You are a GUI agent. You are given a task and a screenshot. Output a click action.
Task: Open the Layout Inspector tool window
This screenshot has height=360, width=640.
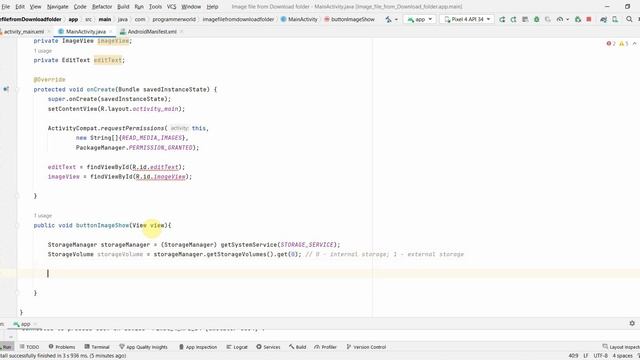click(621, 347)
